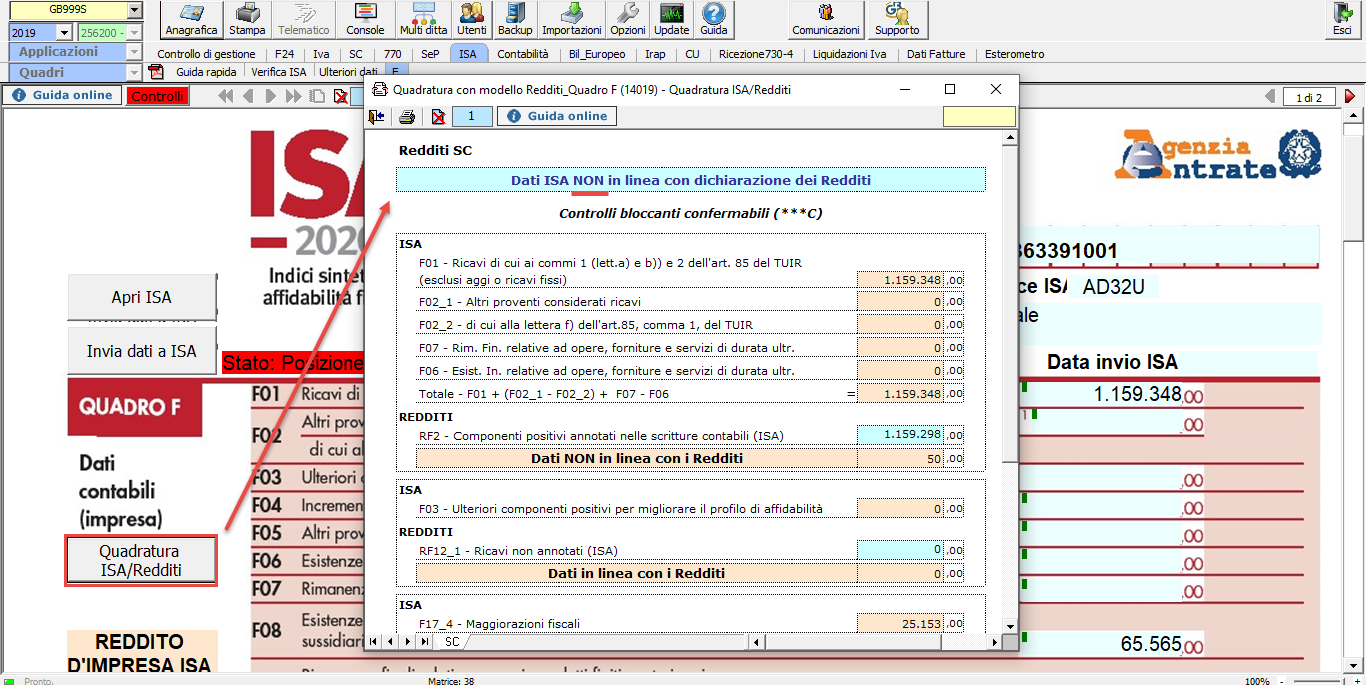Click the copy pages icon in main toolbar
This screenshot has height=685, width=1366.
click(x=317, y=96)
